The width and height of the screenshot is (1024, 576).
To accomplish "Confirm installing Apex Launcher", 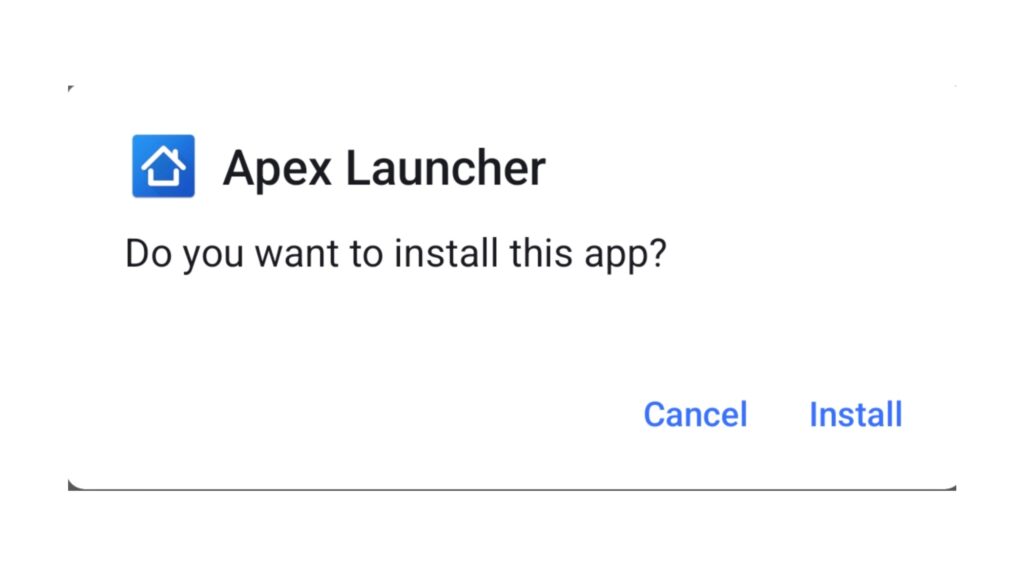I will pyautogui.click(x=856, y=414).
